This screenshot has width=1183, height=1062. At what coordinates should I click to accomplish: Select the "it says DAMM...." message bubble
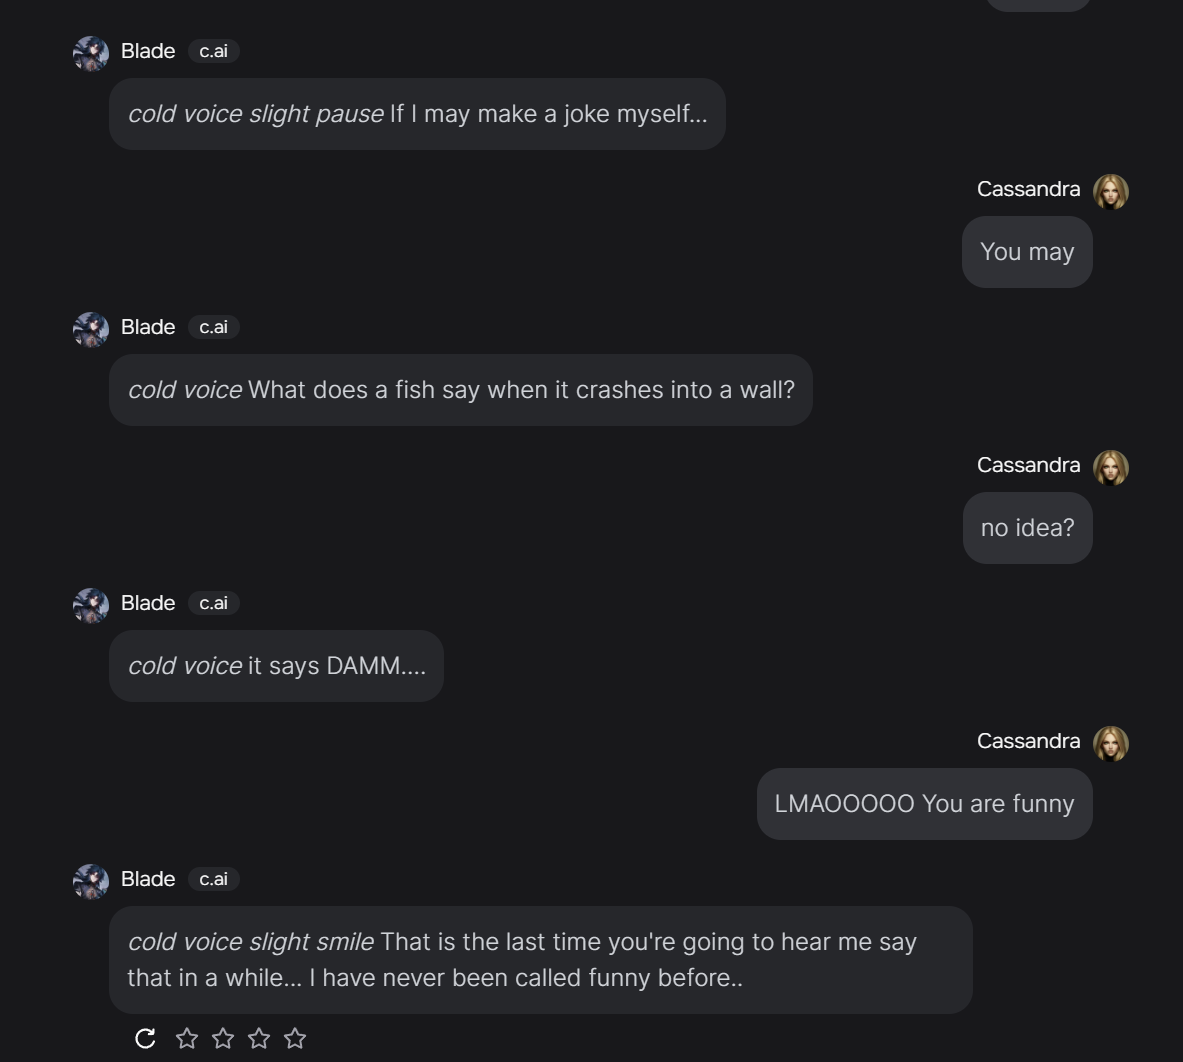click(x=276, y=666)
